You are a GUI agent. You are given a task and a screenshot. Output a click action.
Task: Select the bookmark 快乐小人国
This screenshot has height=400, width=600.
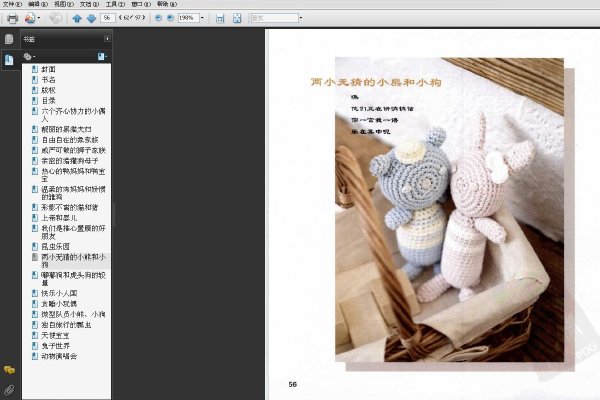pos(59,293)
